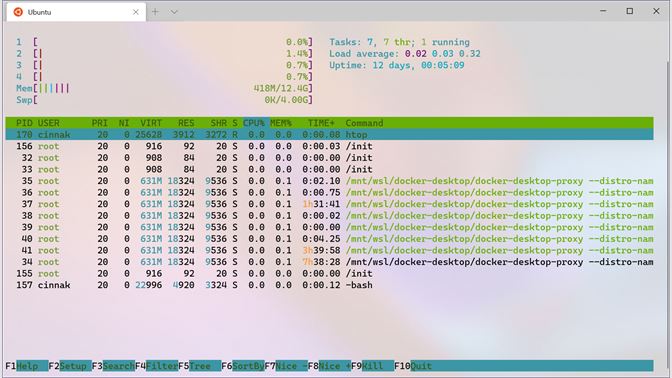
Task: Click the 7h38:28 time value
Action: click(x=321, y=262)
